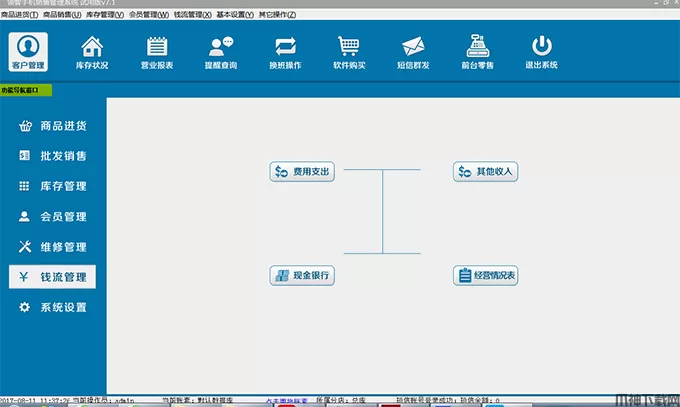Click the 经营情况表 button
Screen dimensions: 680x407
point(486,276)
